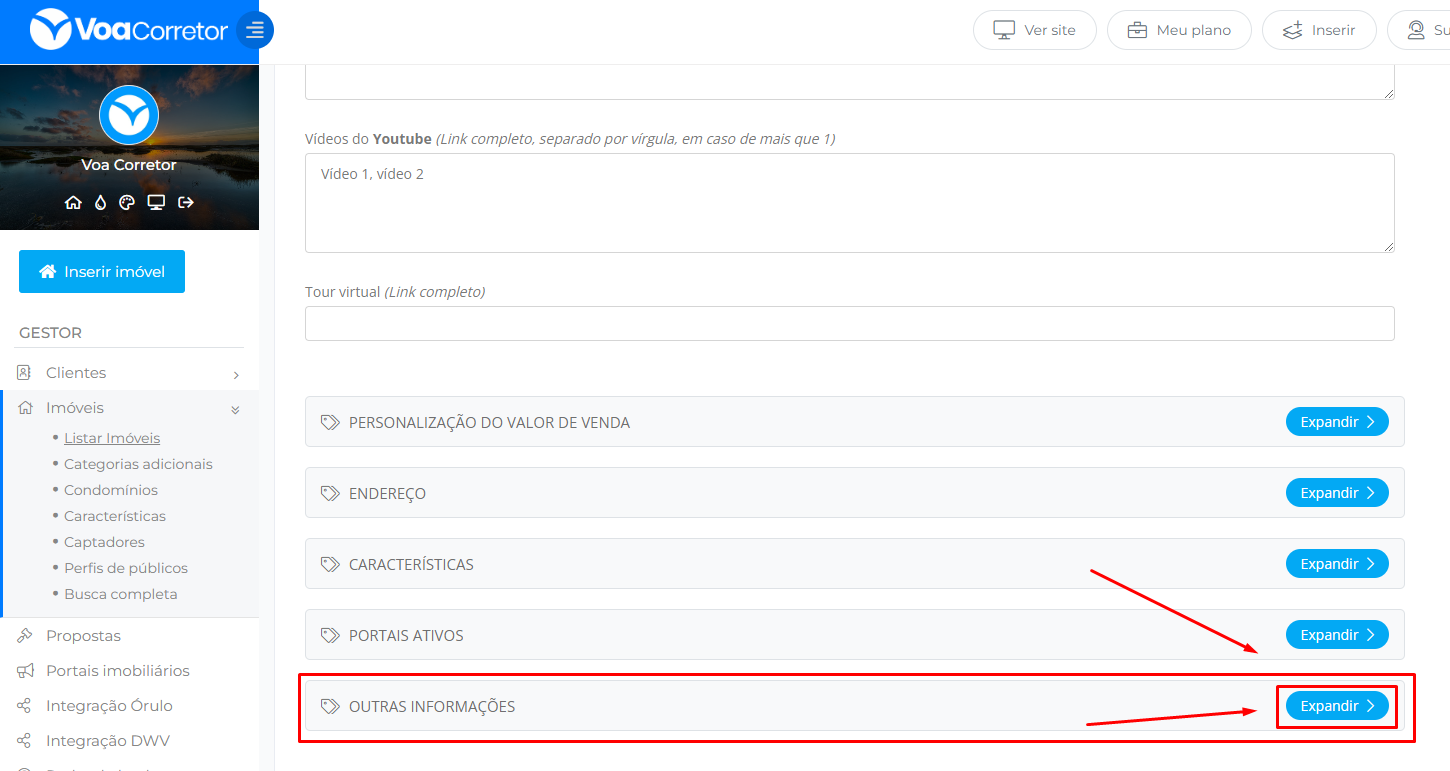The image size is (1450, 771).
Task: Open the palette theme icon in profile
Action: point(127,202)
